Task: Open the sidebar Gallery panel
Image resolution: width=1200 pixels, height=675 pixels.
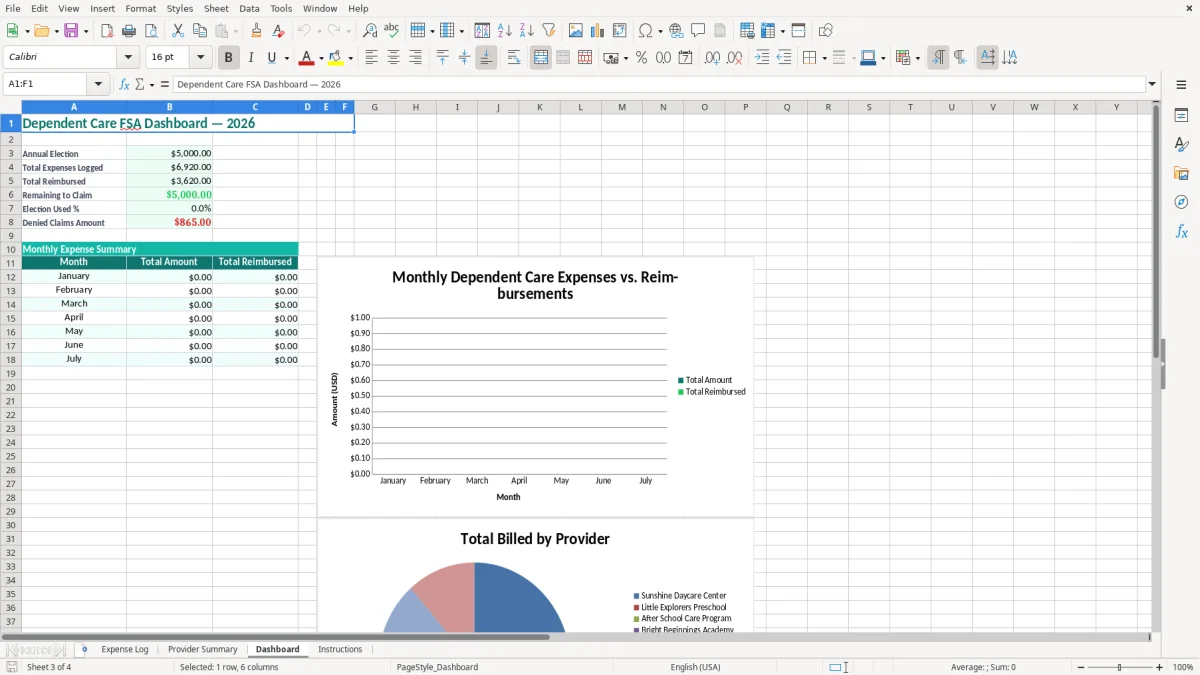Action: pyautogui.click(x=1181, y=173)
